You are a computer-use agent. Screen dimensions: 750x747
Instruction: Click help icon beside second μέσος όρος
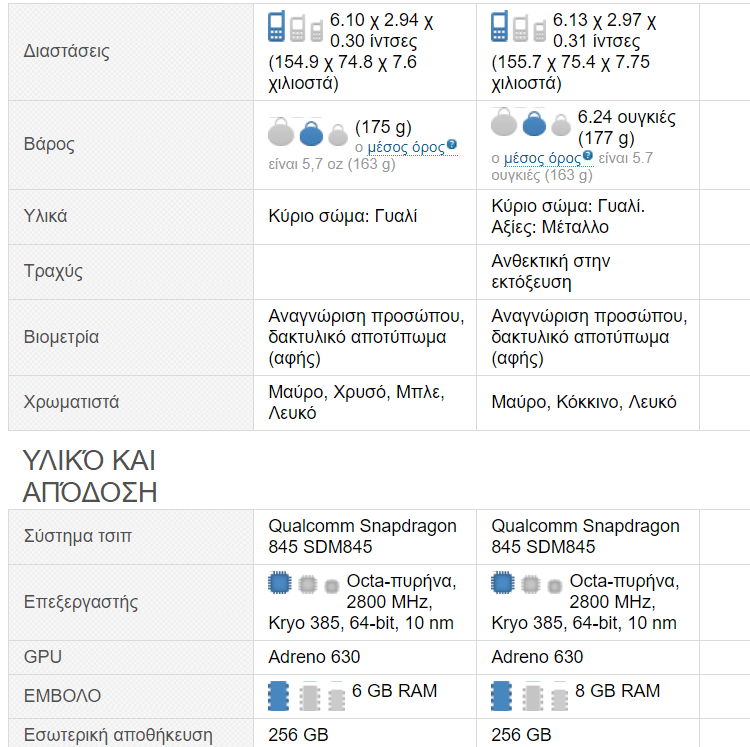588,156
